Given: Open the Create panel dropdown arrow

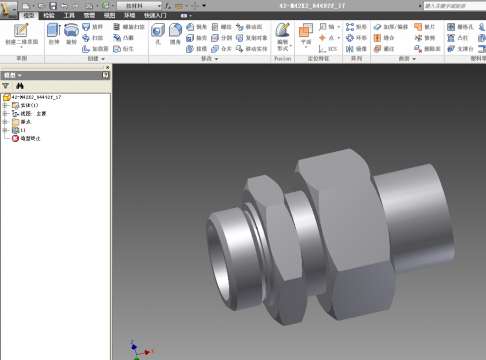Looking at the screenshot, I should coord(103,59).
